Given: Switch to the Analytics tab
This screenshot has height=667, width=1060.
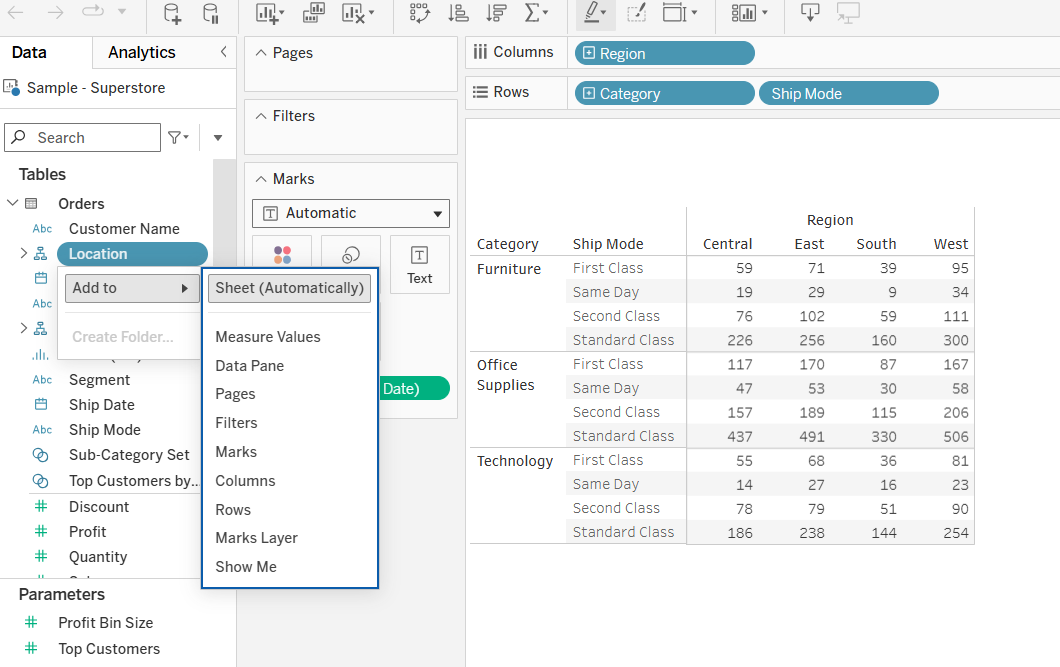Looking at the screenshot, I should (x=140, y=52).
